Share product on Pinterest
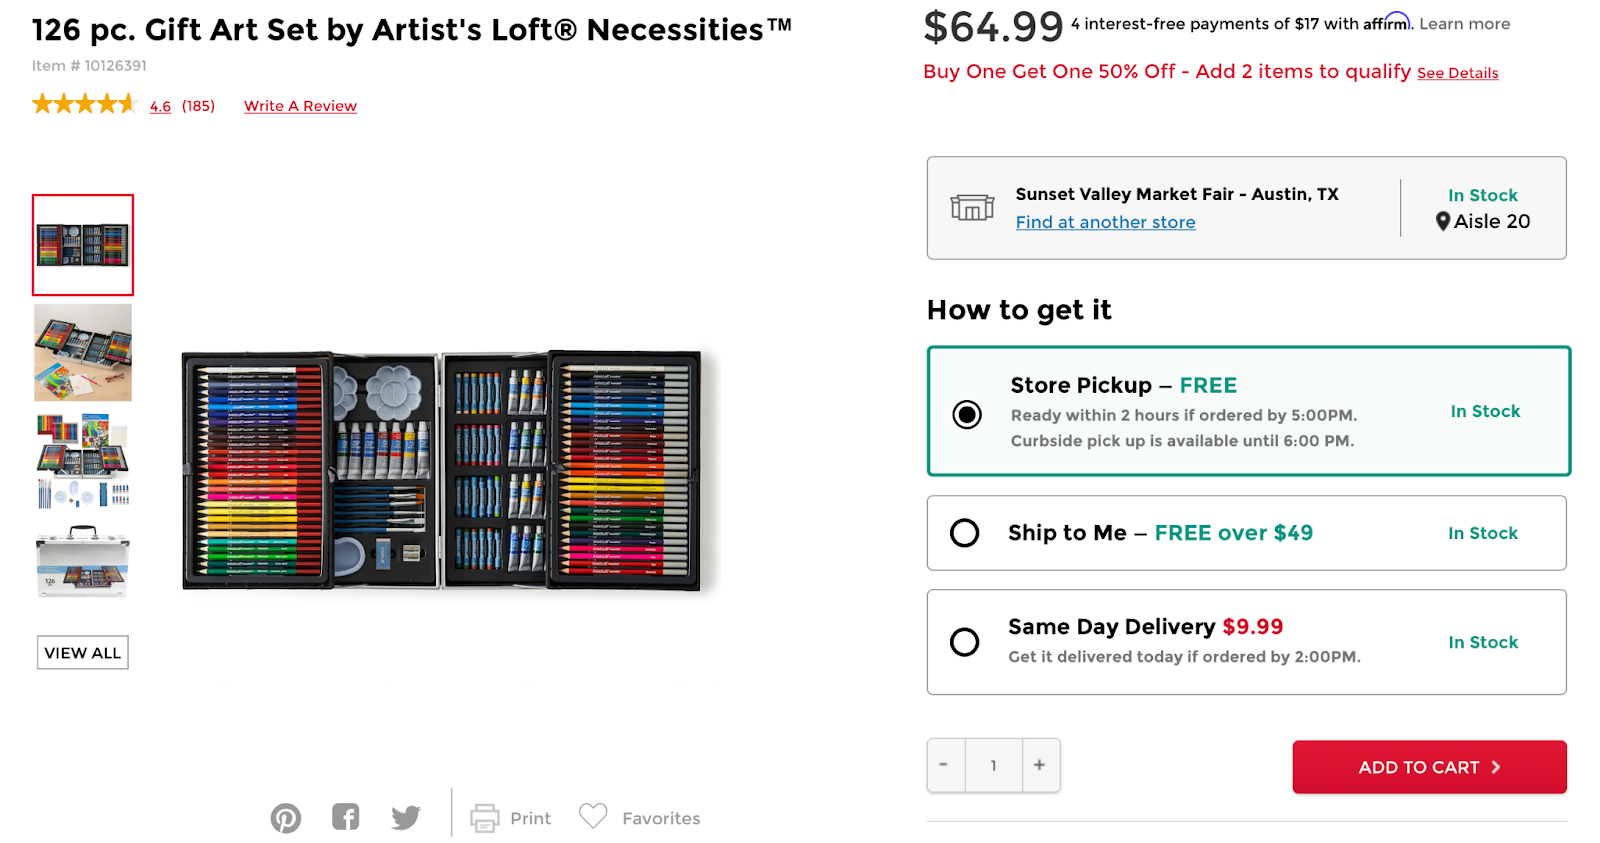This screenshot has height=843, width=1600. [286, 818]
